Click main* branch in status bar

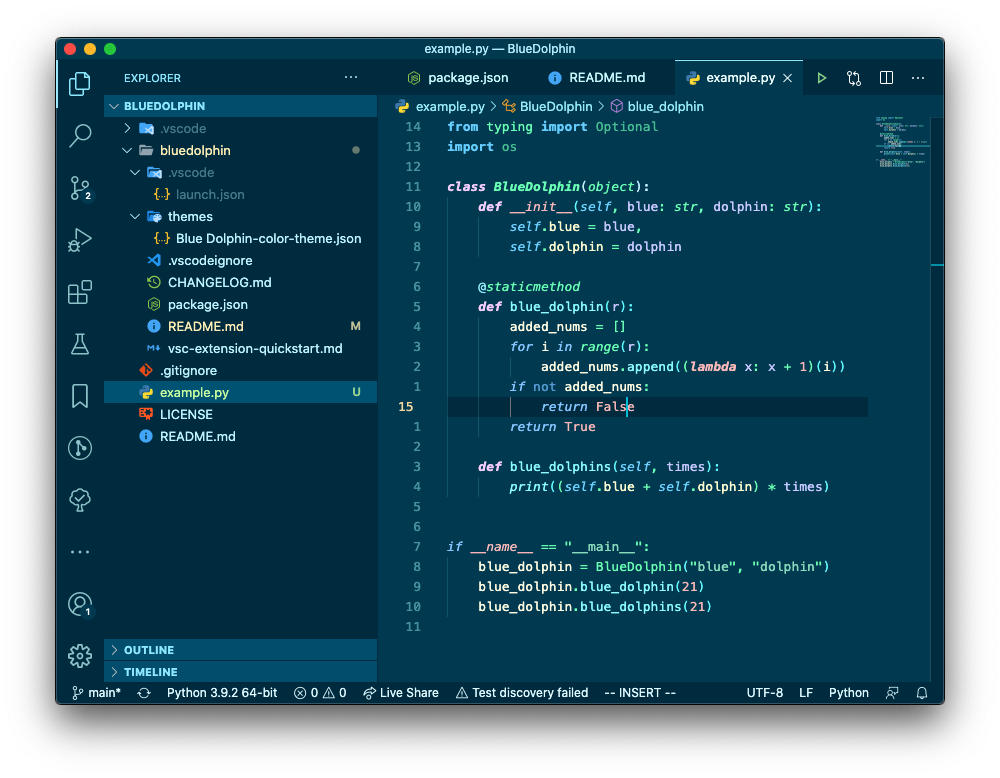[96, 693]
